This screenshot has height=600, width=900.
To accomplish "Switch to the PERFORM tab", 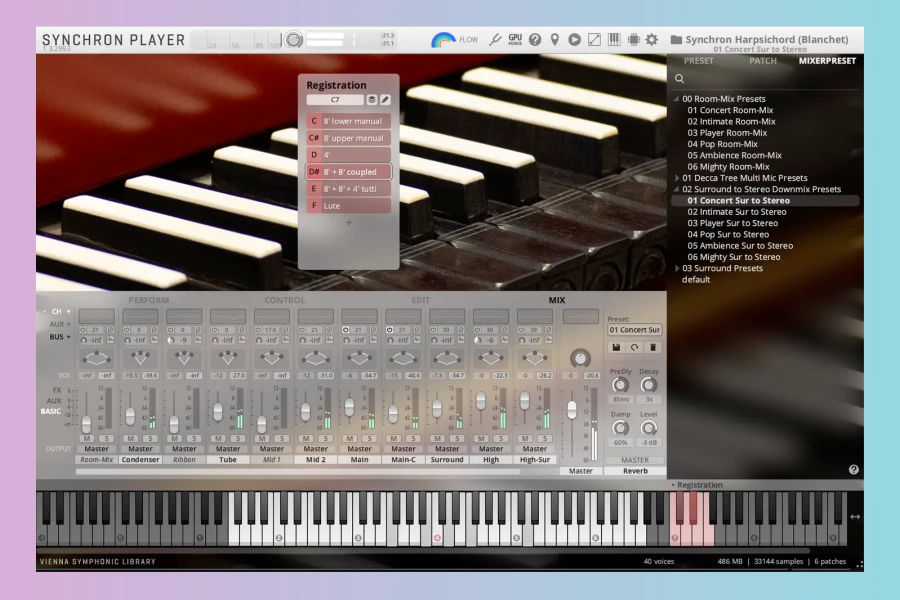I will (x=148, y=300).
